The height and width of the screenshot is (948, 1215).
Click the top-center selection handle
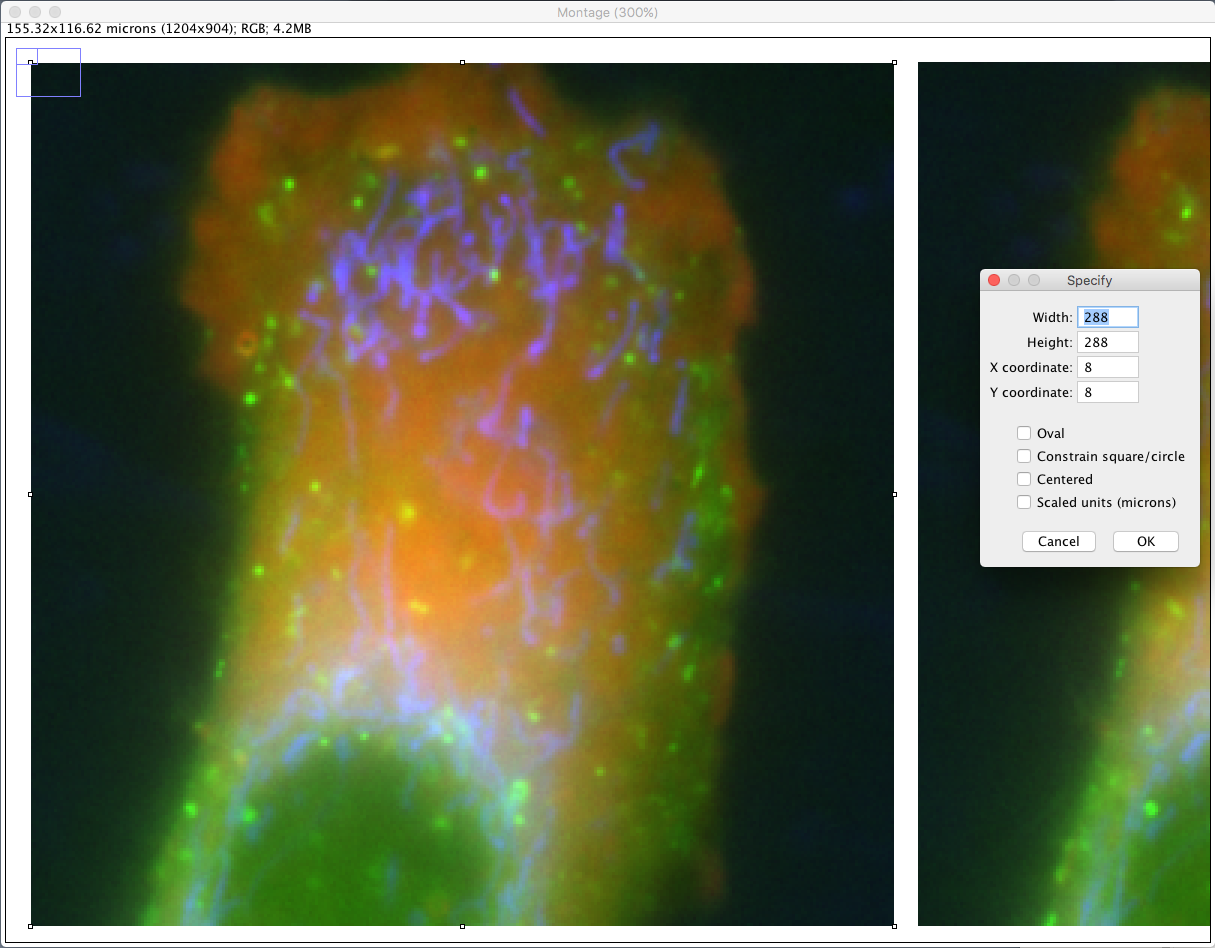pos(462,62)
